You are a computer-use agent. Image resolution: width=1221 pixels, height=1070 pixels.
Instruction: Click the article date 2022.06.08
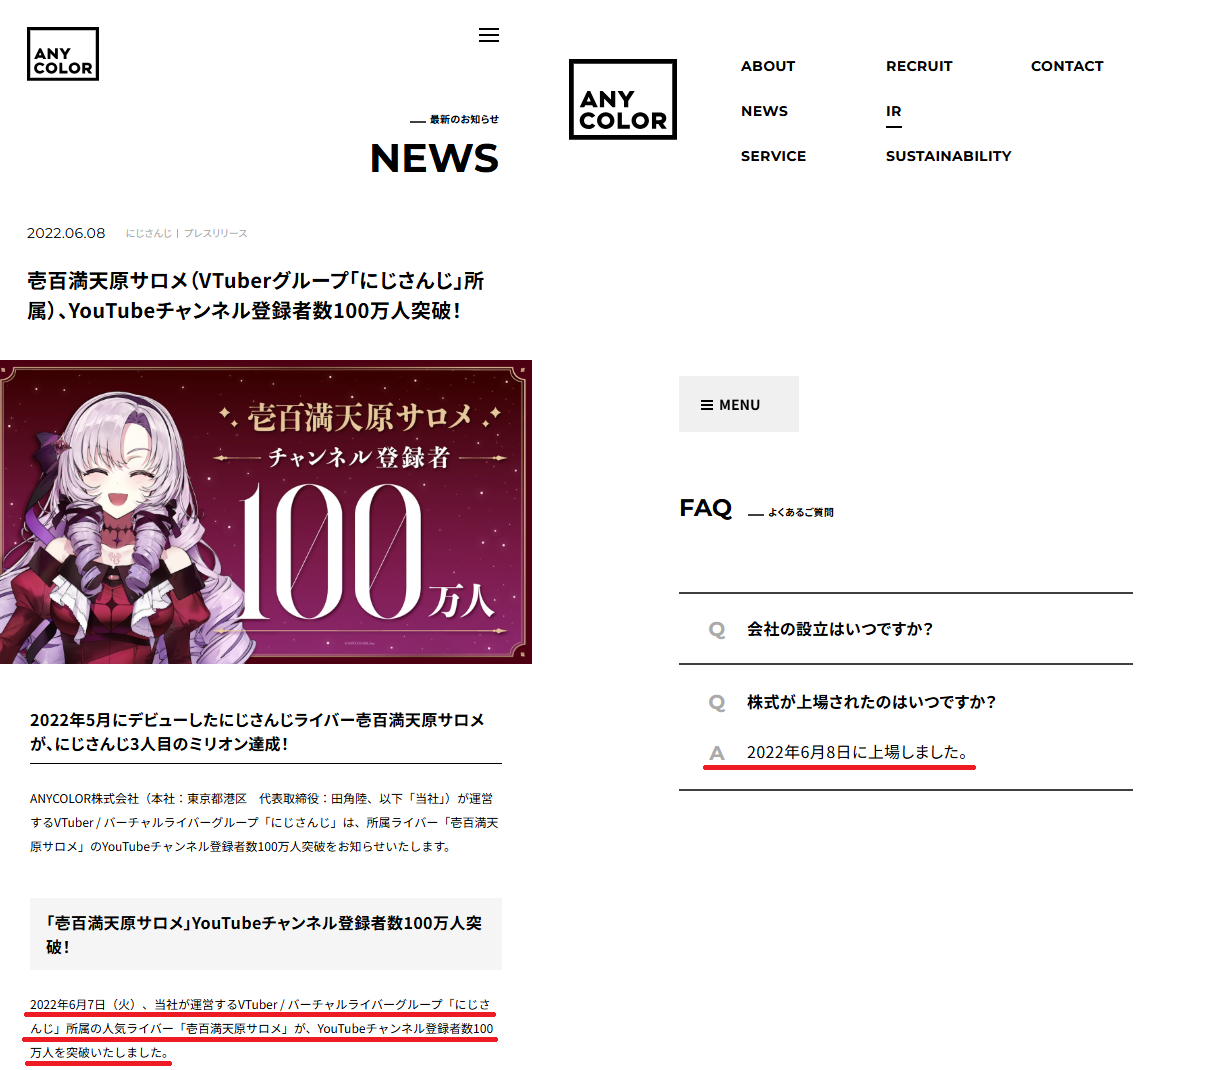pyautogui.click(x=66, y=233)
